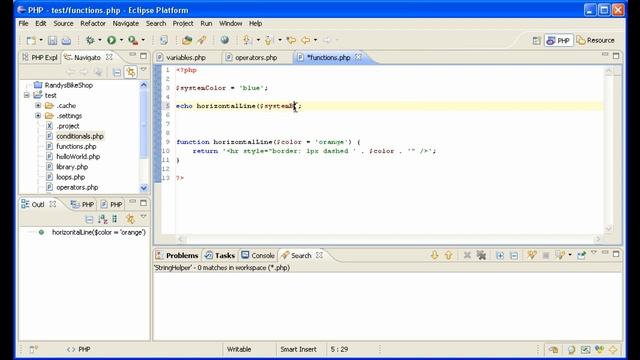
Task: Show next match in Search view
Action: coord(434,256)
